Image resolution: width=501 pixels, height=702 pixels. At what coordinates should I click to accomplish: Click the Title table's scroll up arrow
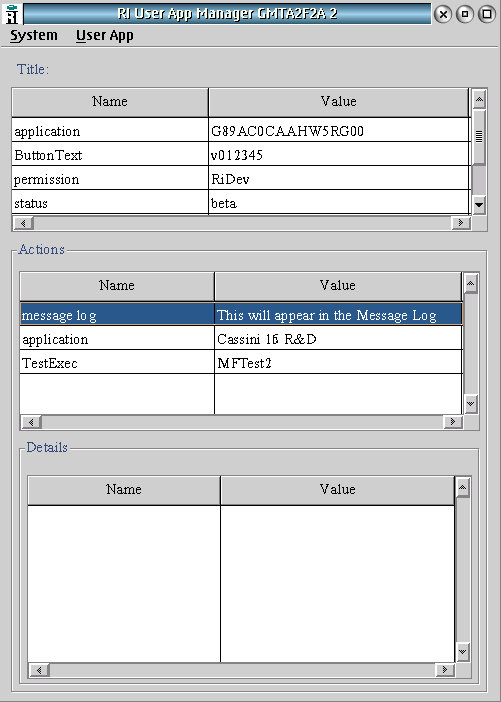[x=479, y=99]
